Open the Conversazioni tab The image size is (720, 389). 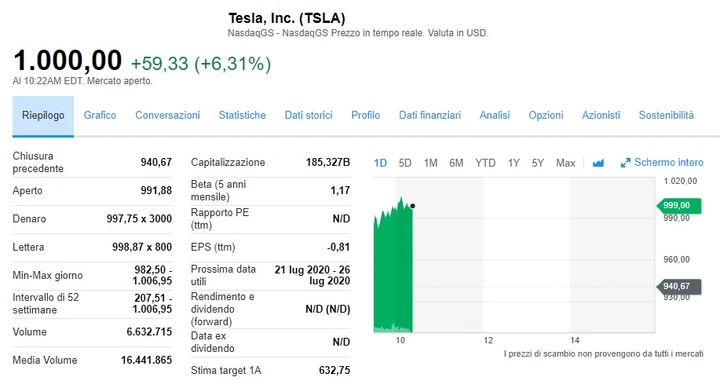coord(168,115)
